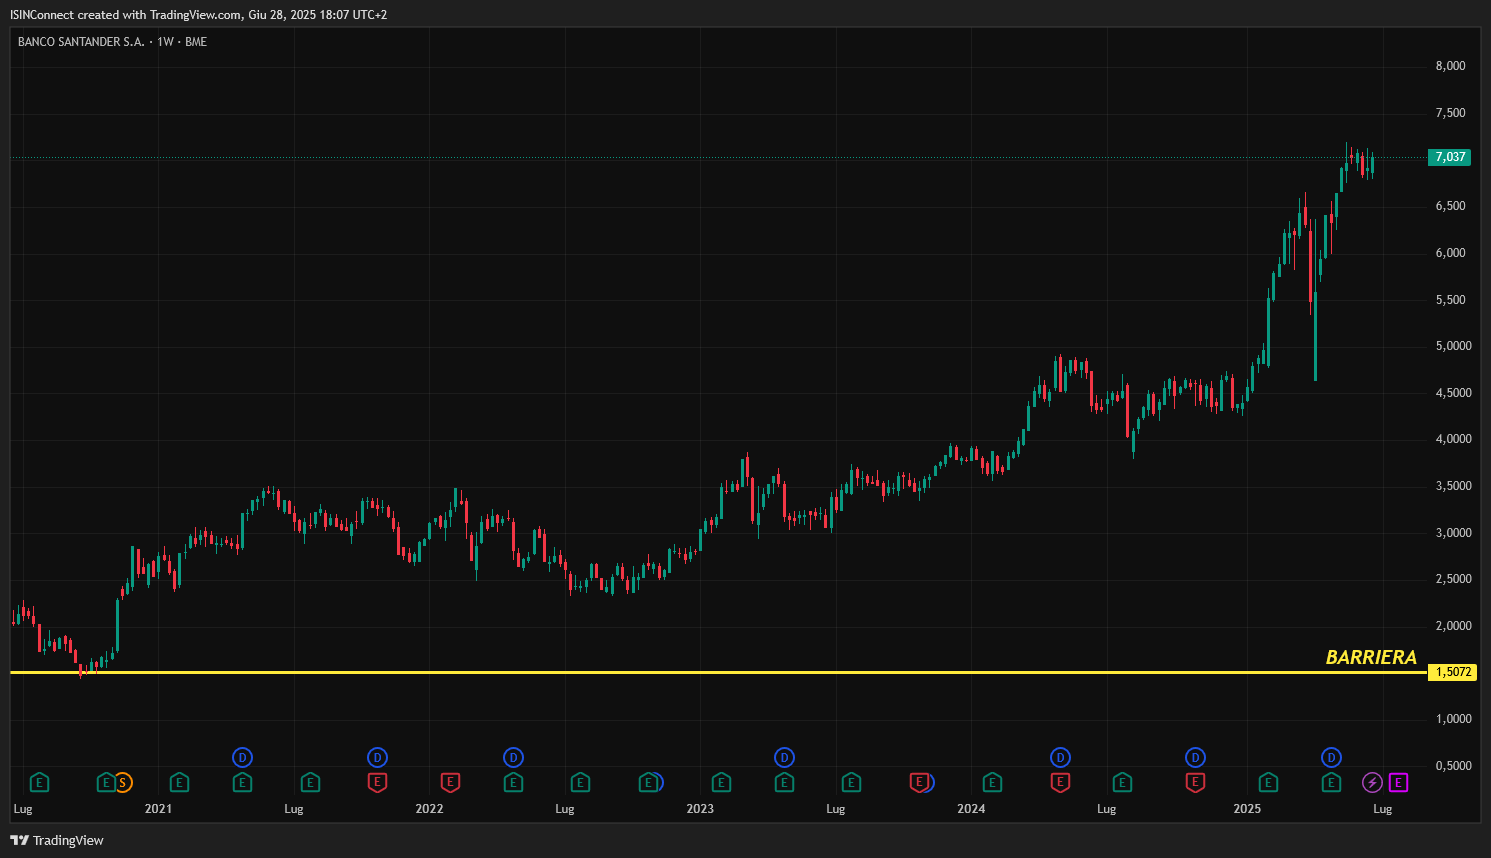Viewport: 1491px width, 858px height.
Task: Click the red E marker under the first-half 2024 dividend D
Action: [1060, 783]
